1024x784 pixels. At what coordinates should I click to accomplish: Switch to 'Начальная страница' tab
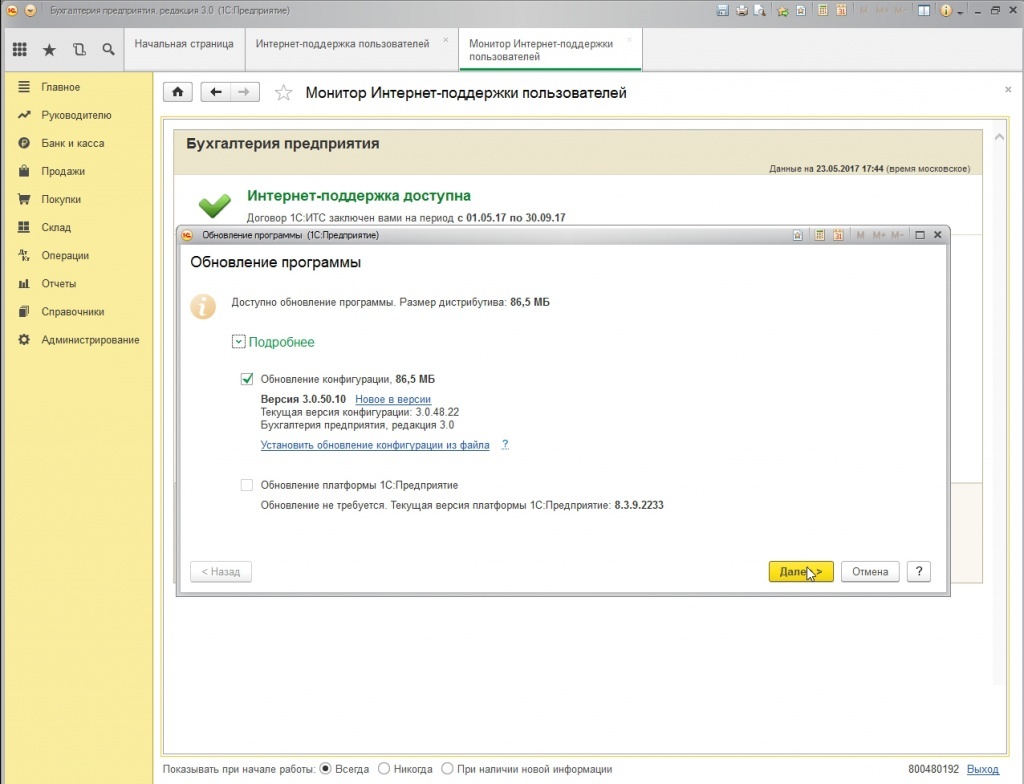pos(184,44)
